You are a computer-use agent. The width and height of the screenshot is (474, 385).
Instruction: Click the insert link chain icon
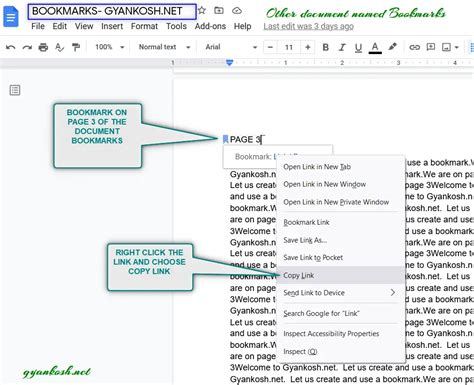pyautogui.click(x=414, y=47)
